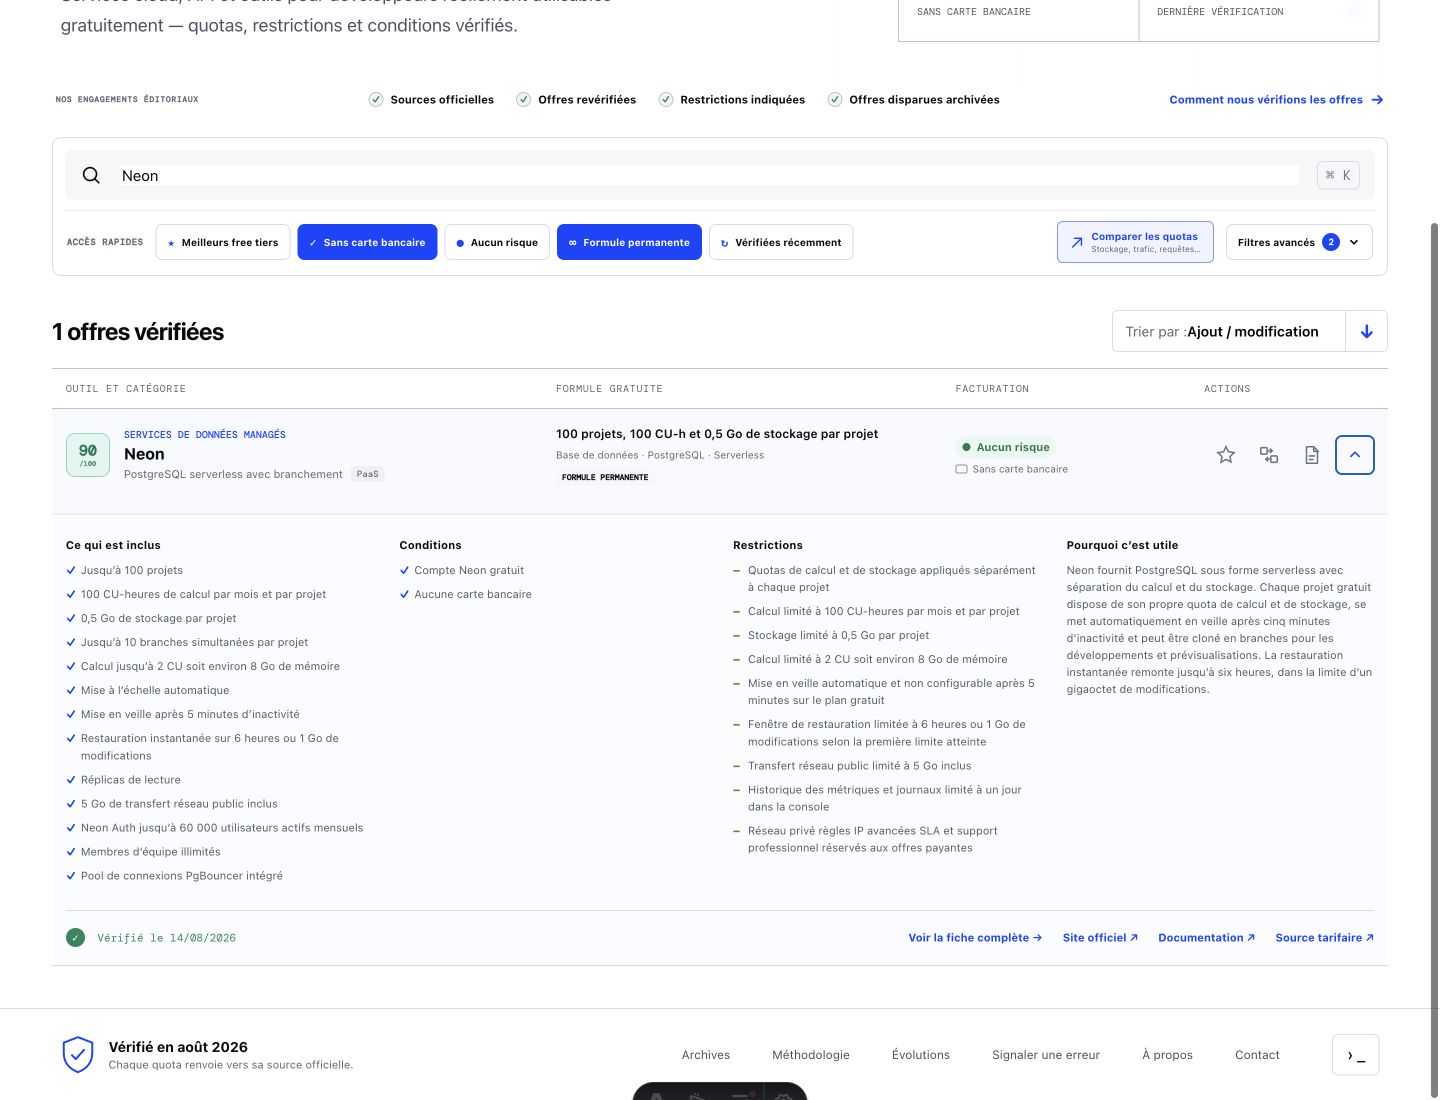Click Aucune carte bancaire condition
This screenshot has height=1100, width=1440.
(473, 594)
